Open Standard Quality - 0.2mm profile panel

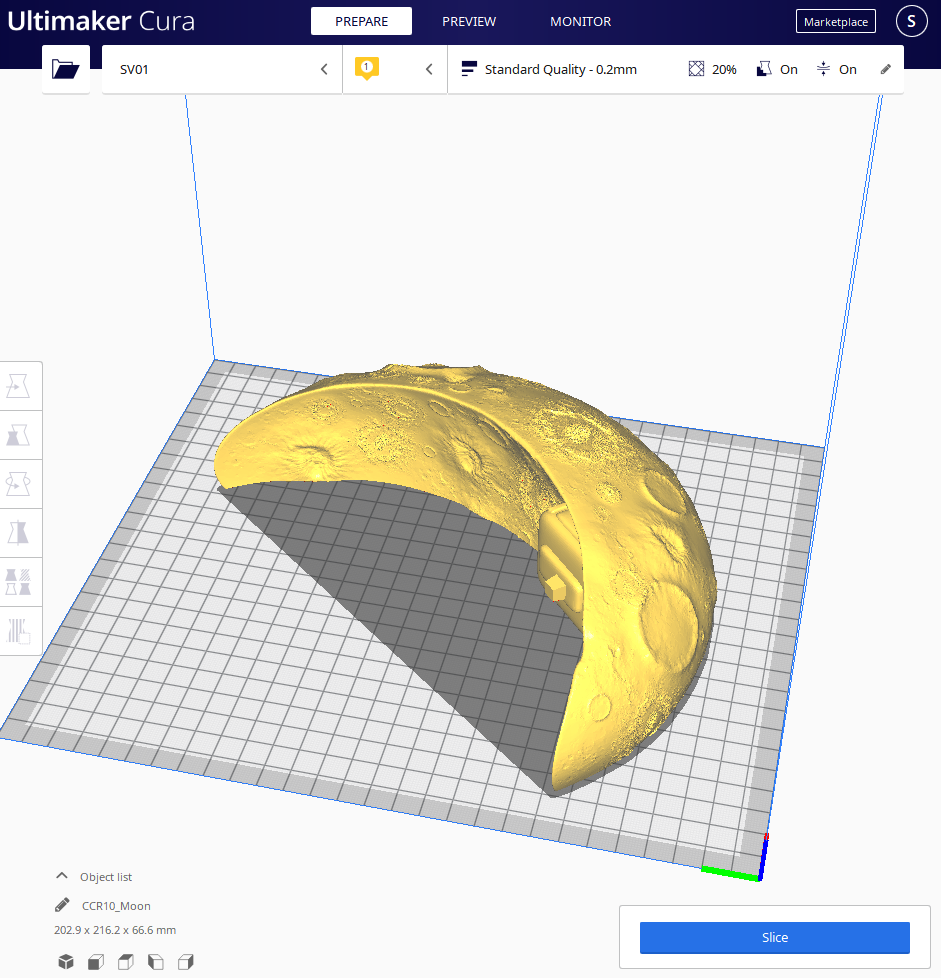(x=560, y=69)
